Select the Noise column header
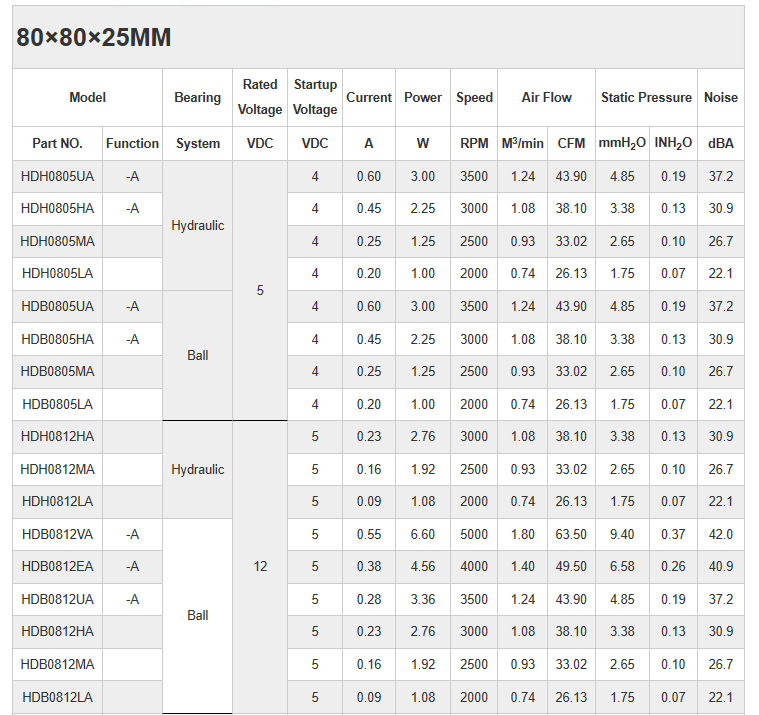 (x=720, y=97)
